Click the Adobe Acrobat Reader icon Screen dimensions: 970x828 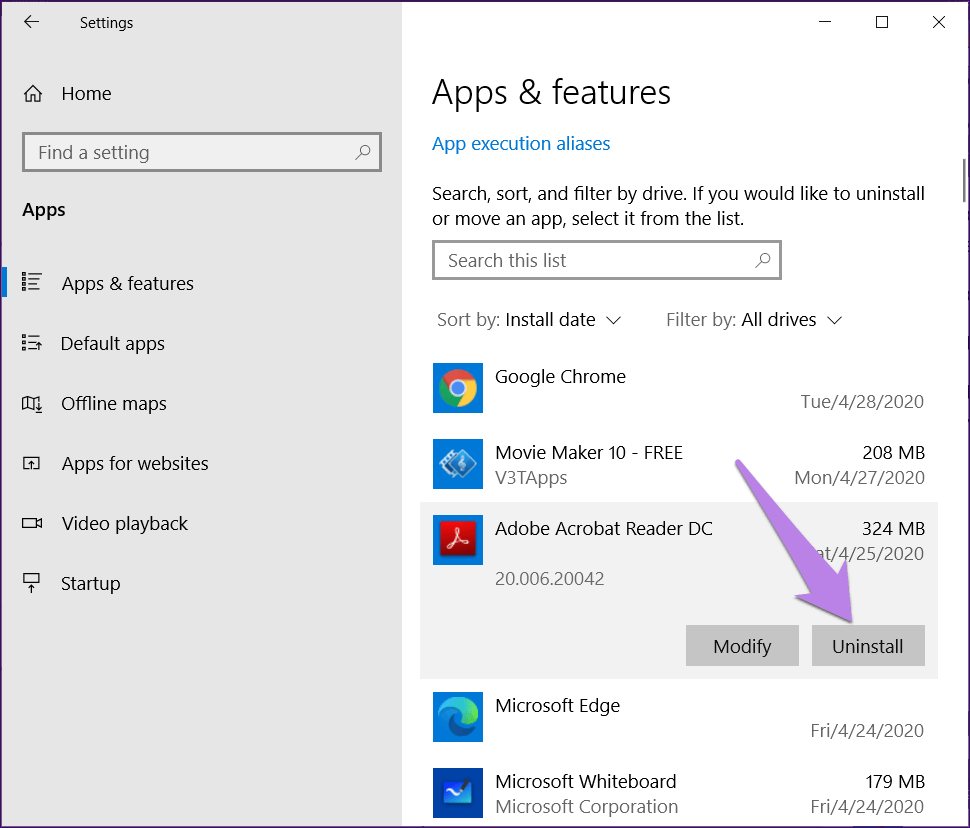458,540
